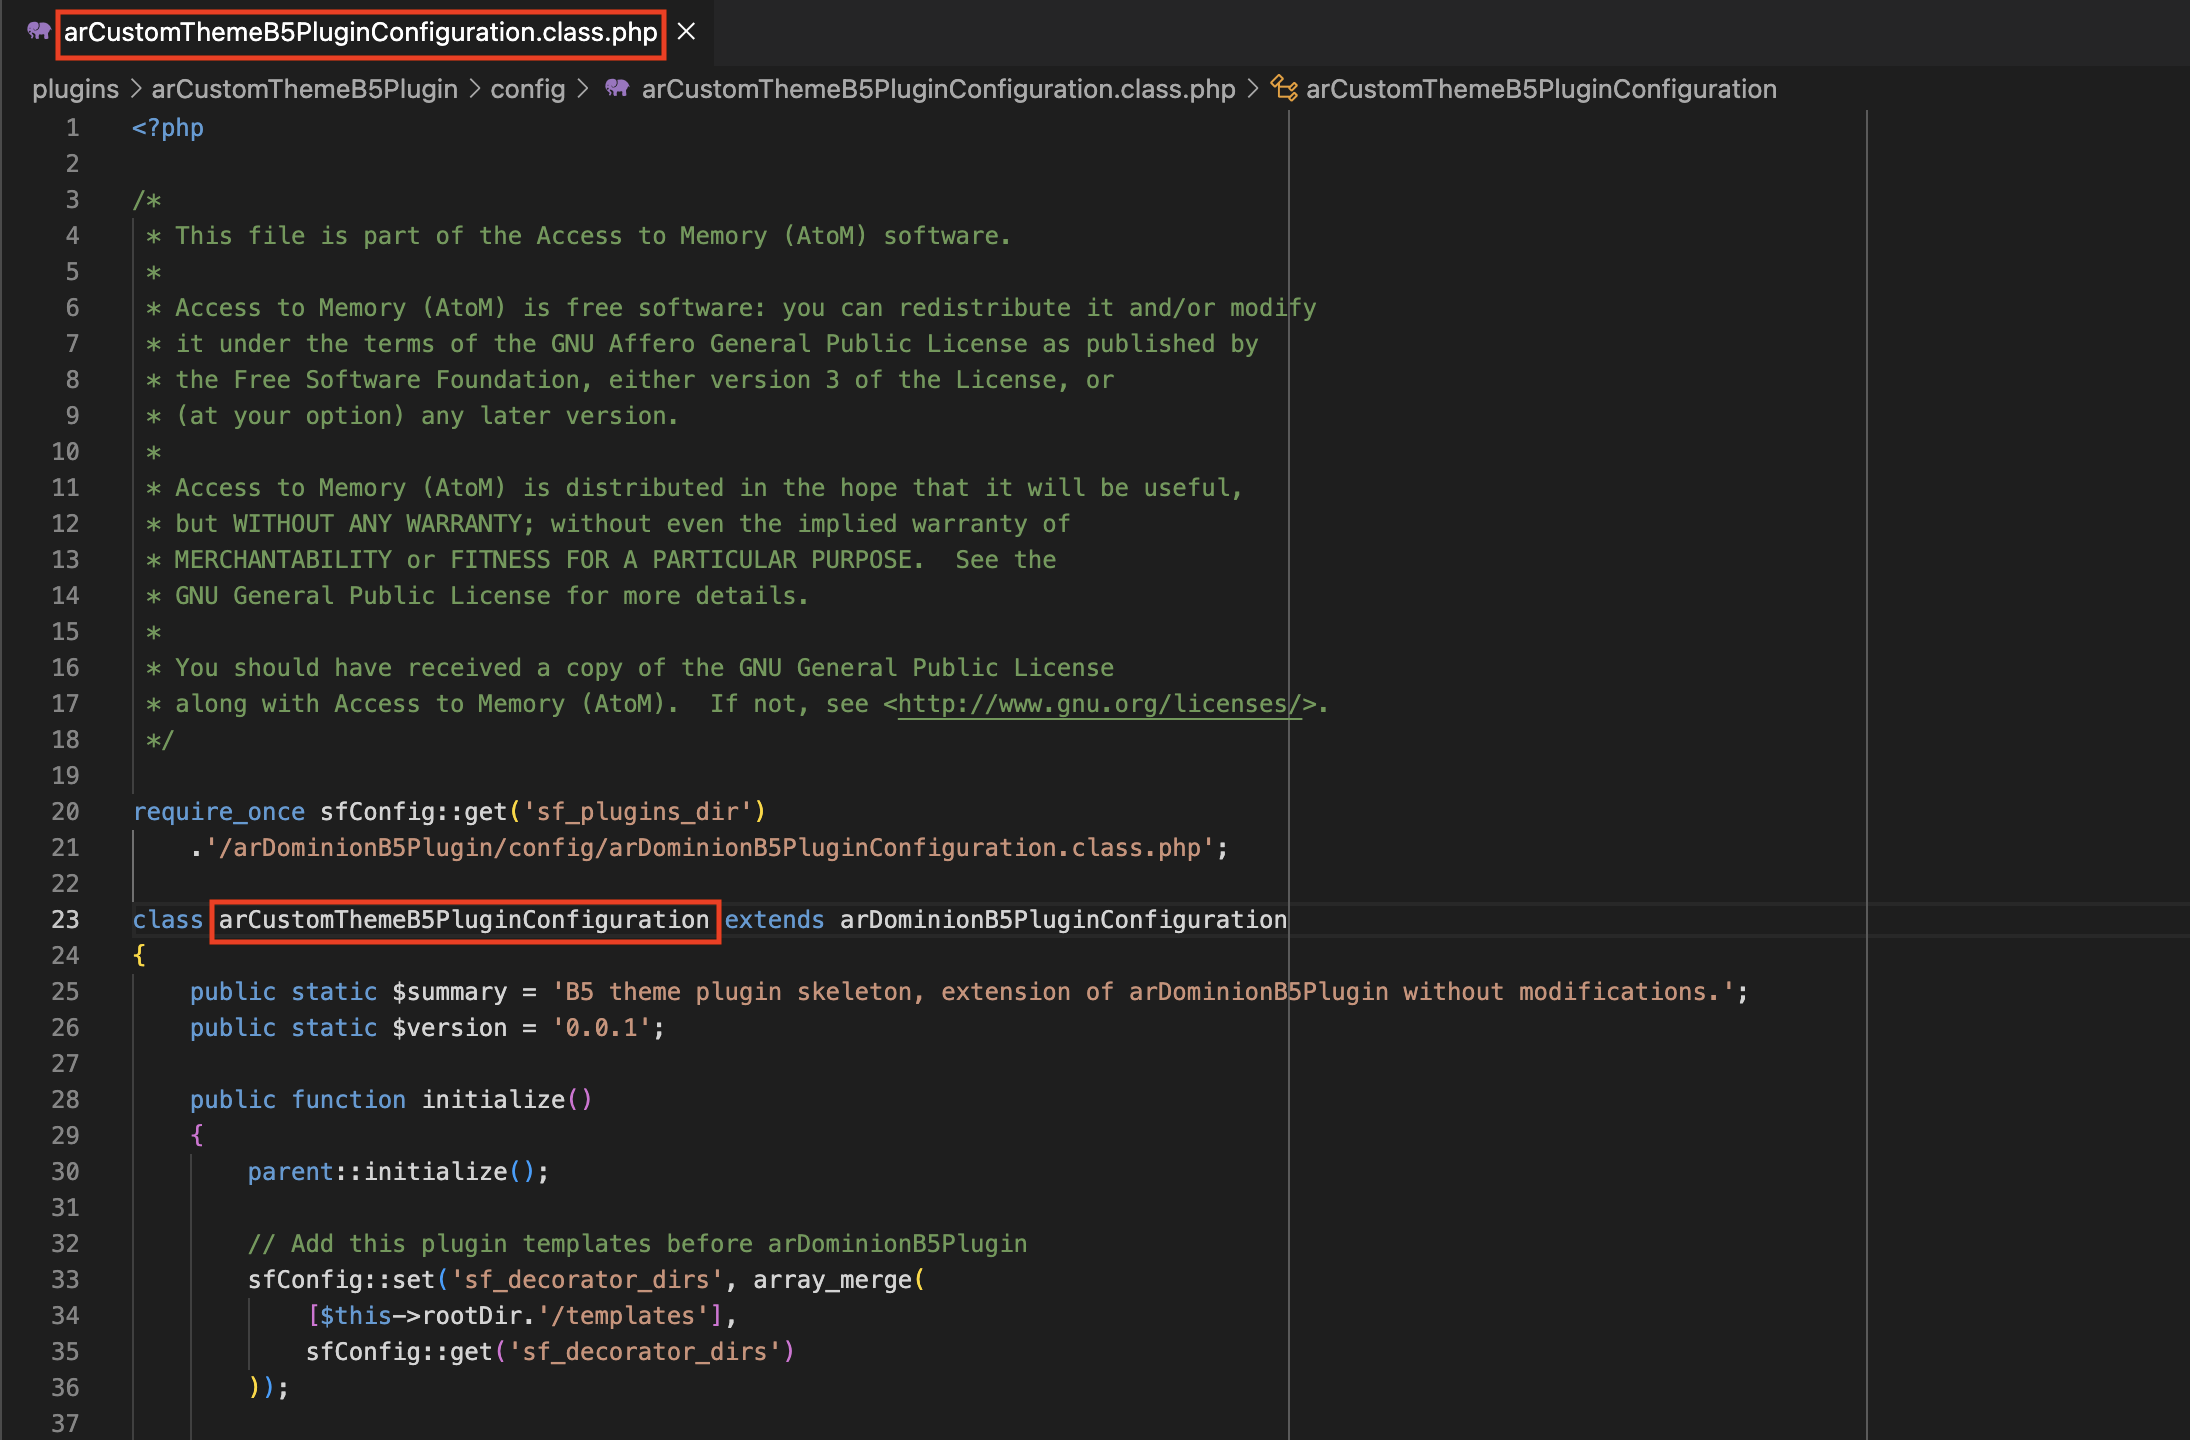Click the require_once keyword on line 20

219,812
